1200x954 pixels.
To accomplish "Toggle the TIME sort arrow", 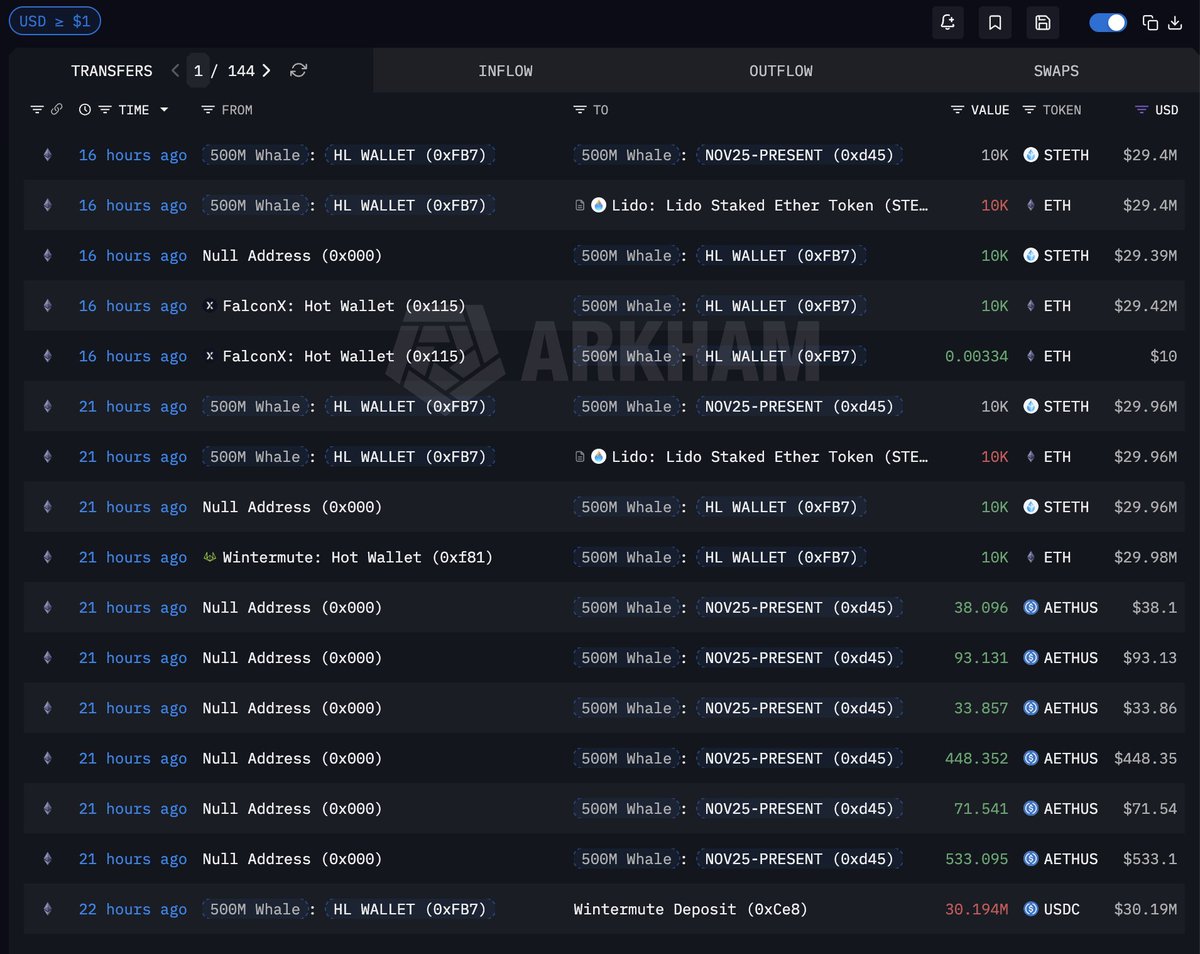I will pos(164,110).
